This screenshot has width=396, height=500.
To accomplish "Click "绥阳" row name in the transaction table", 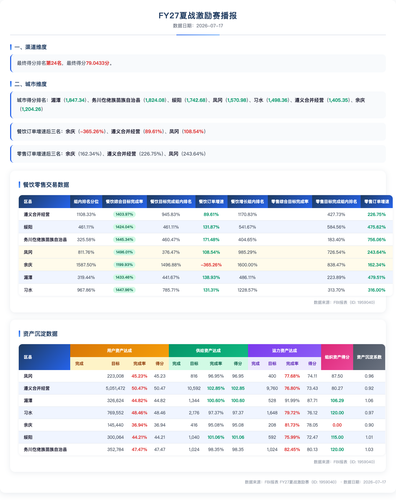I will click(x=28, y=227).
